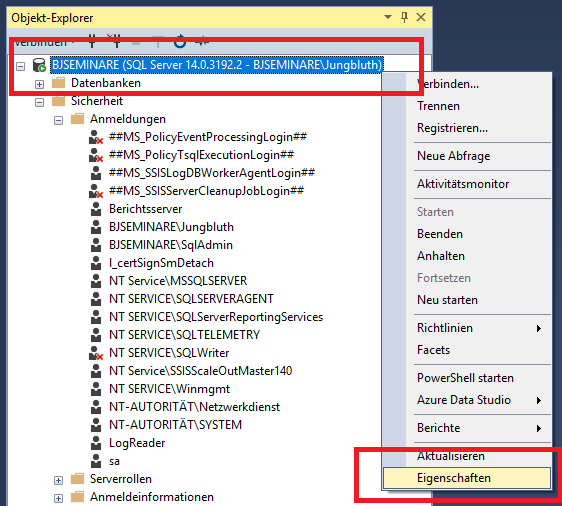Select PowerShell starten menu entry
This screenshot has width=562, height=506.
[465, 378]
